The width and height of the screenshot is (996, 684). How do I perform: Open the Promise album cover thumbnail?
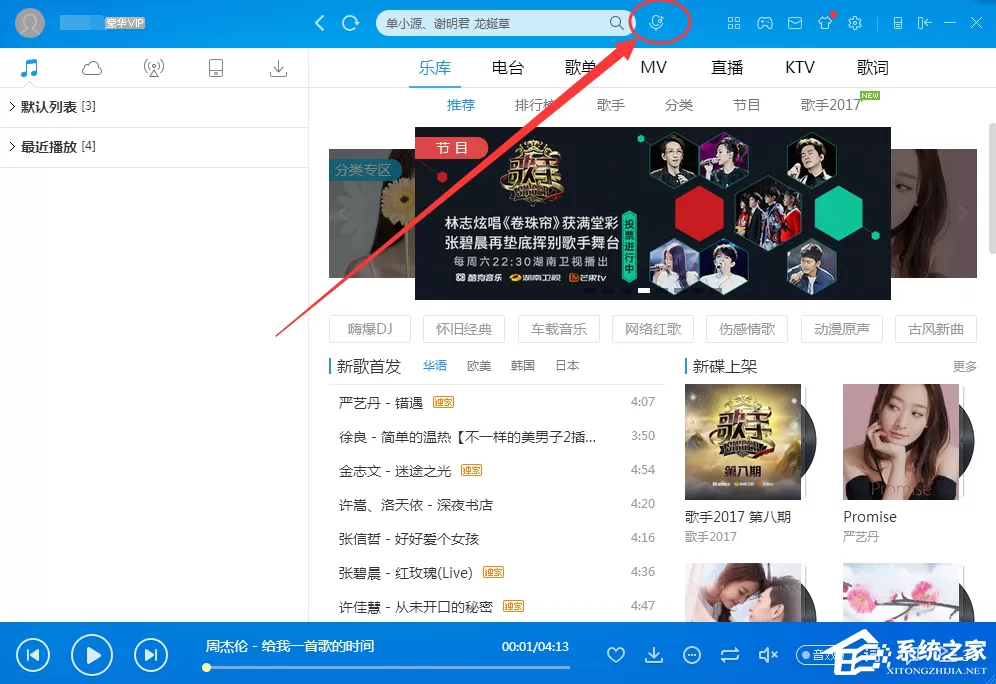[901, 441]
